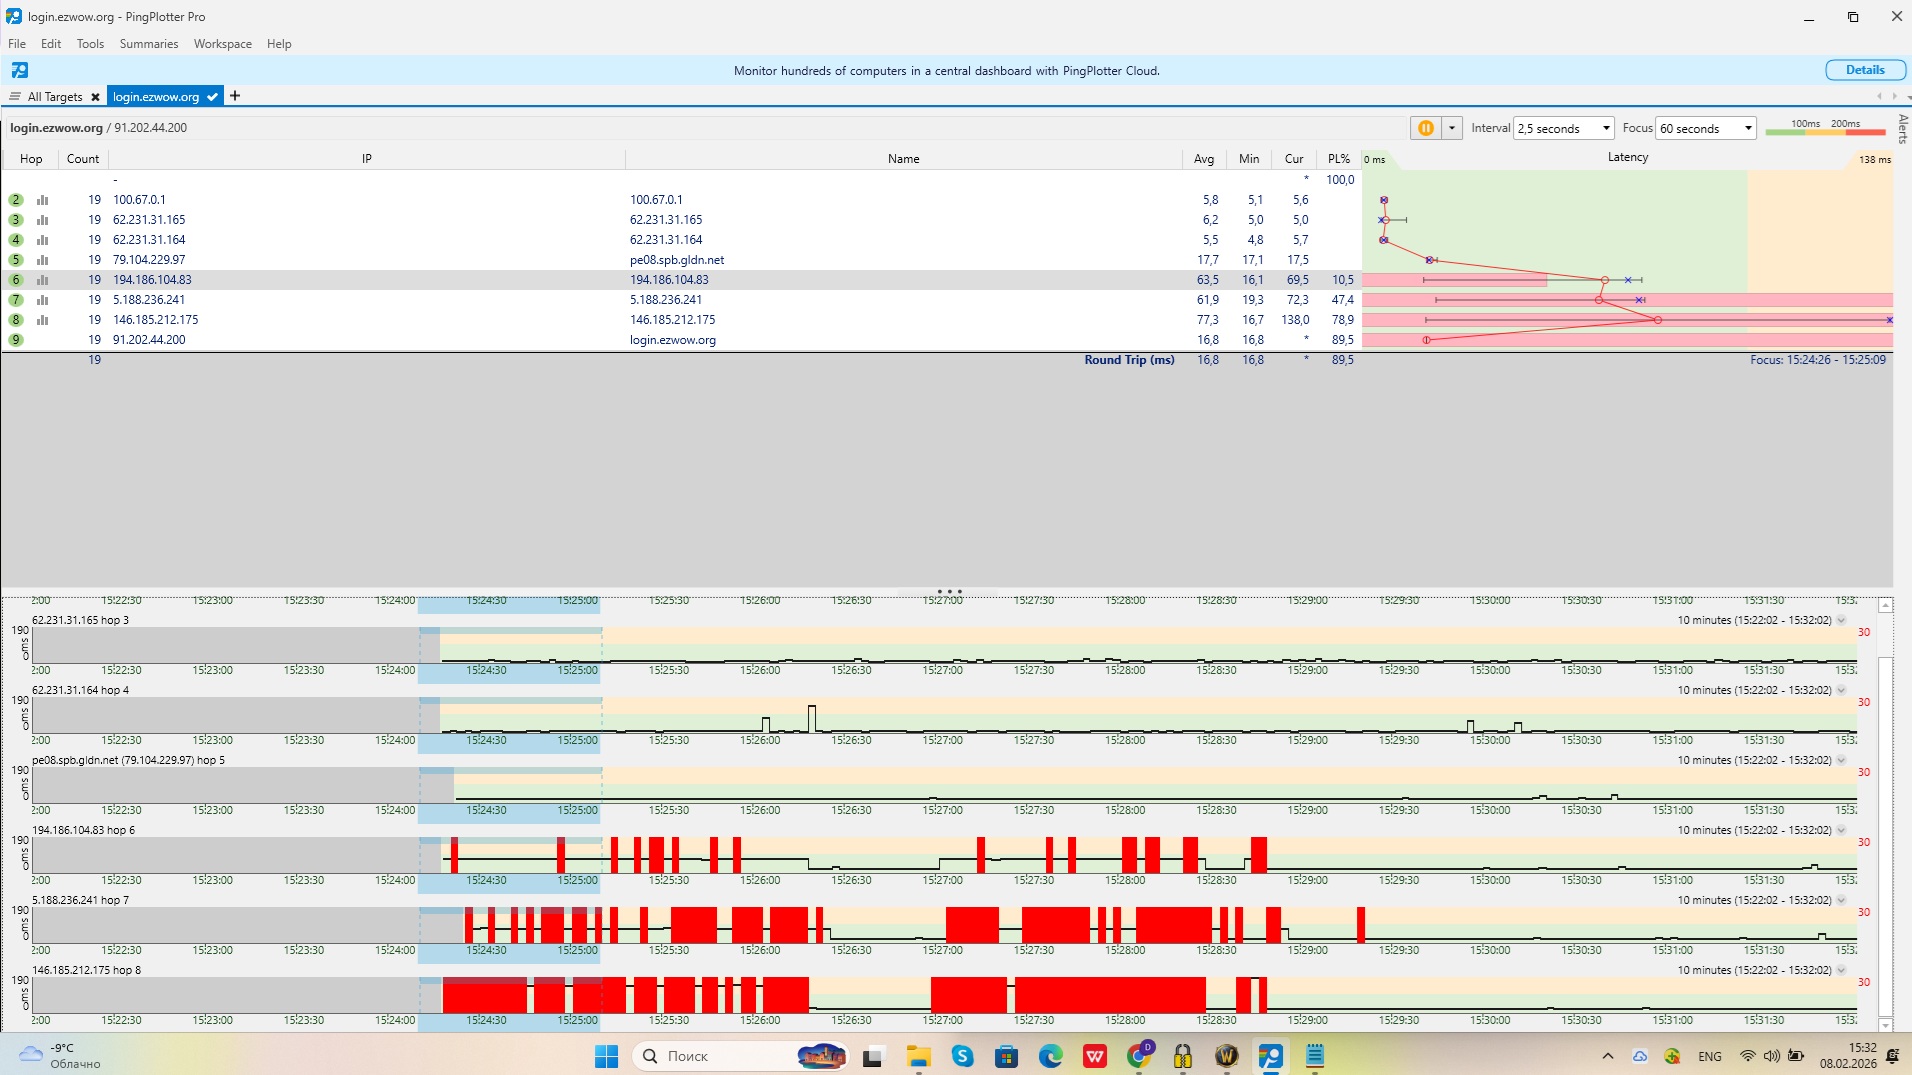Open options chevron for hop 6 timeline
The height and width of the screenshot is (1075, 1912).
(1841, 831)
